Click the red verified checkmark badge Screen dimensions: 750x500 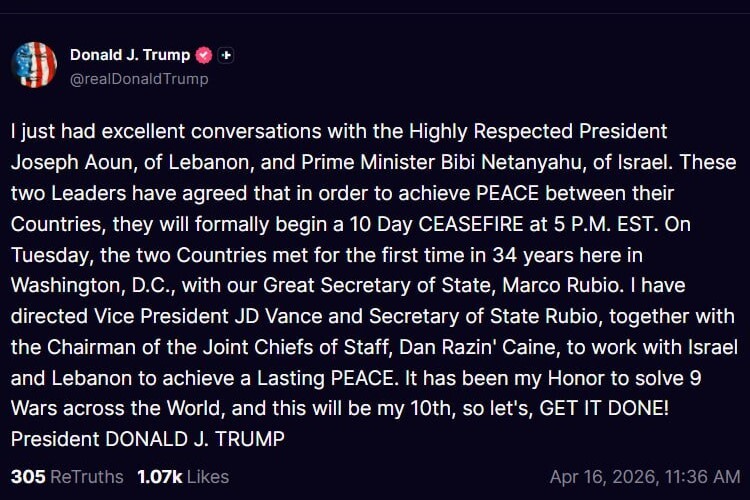click(x=203, y=55)
